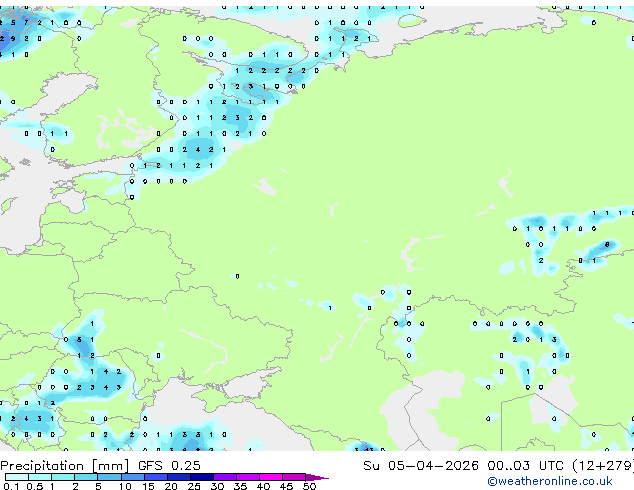This screenshot has height=490, width=634.
Task: Click the 'GFS 0.25' model label
Action: (x=169, y=466)
